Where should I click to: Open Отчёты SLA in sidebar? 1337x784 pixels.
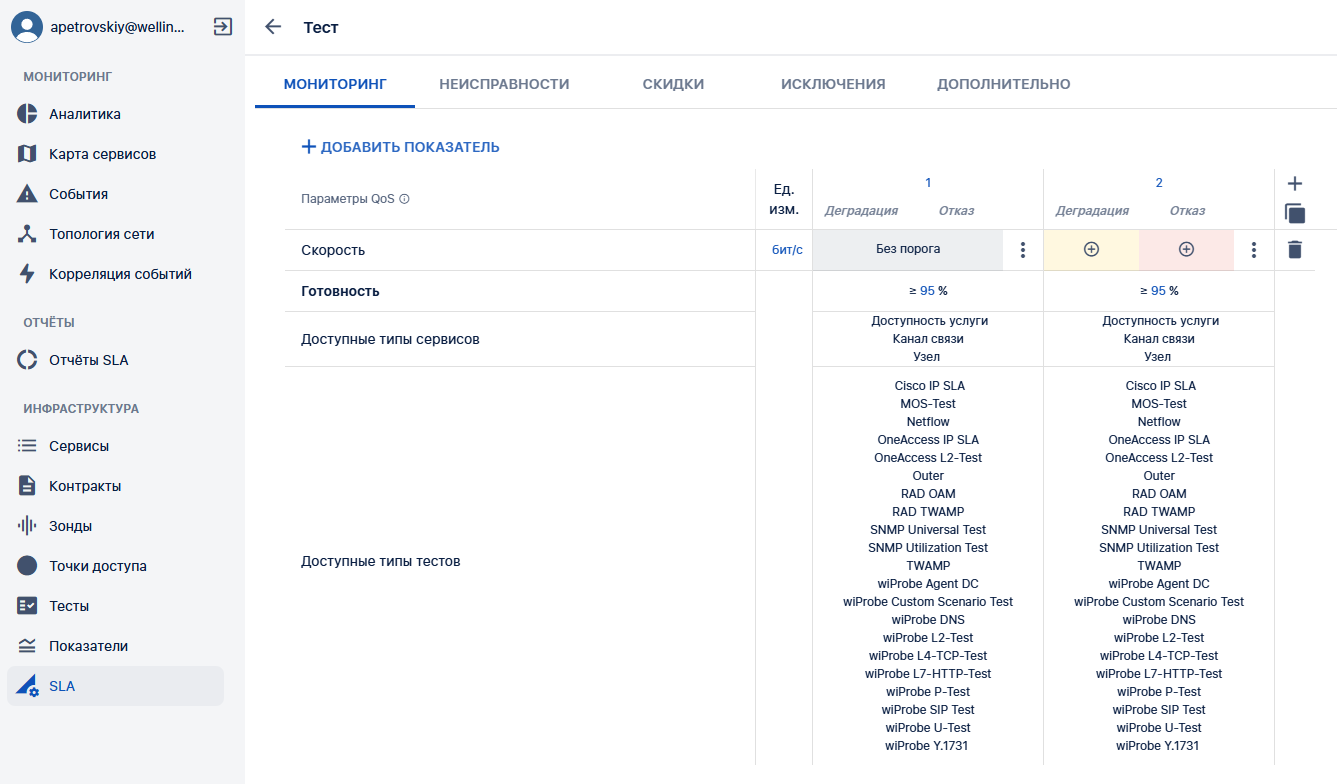pyautogui.click(x=115, y=360)
